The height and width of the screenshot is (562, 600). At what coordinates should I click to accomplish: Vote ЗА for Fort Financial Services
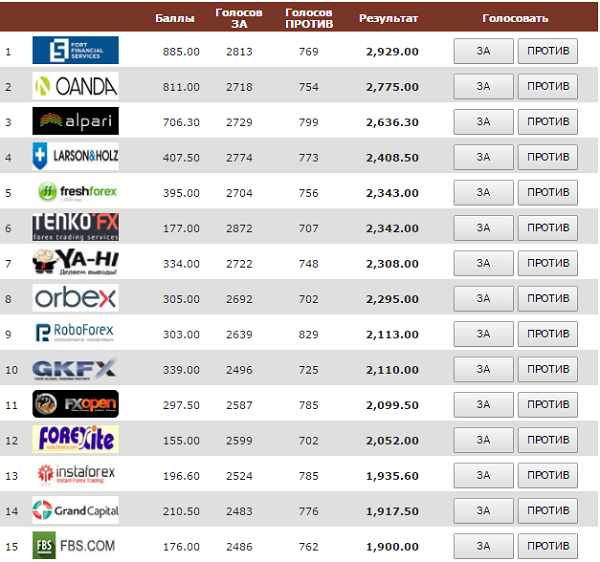483,51
